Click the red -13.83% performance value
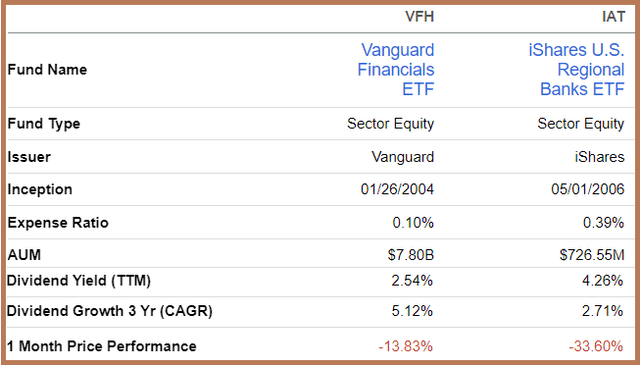 (x=406, y=346)
